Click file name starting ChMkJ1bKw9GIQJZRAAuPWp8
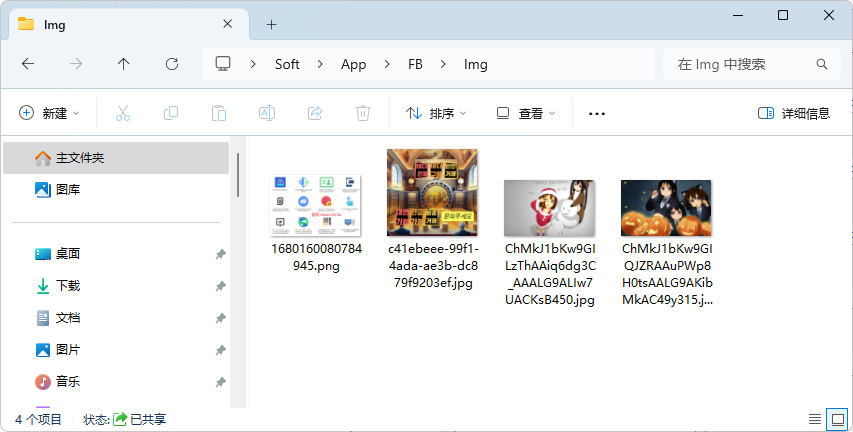The height and width of the screenshot is (432, 853). click(x=667, y=274)
